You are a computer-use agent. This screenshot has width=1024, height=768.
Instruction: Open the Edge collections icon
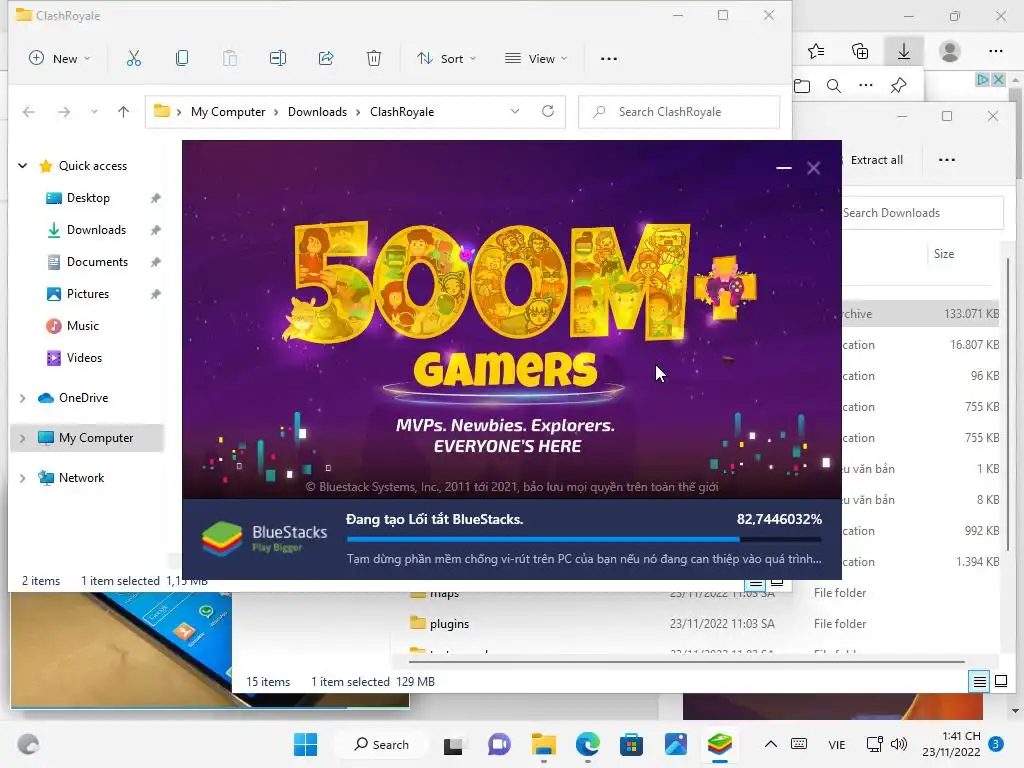[x=860, y=51]
